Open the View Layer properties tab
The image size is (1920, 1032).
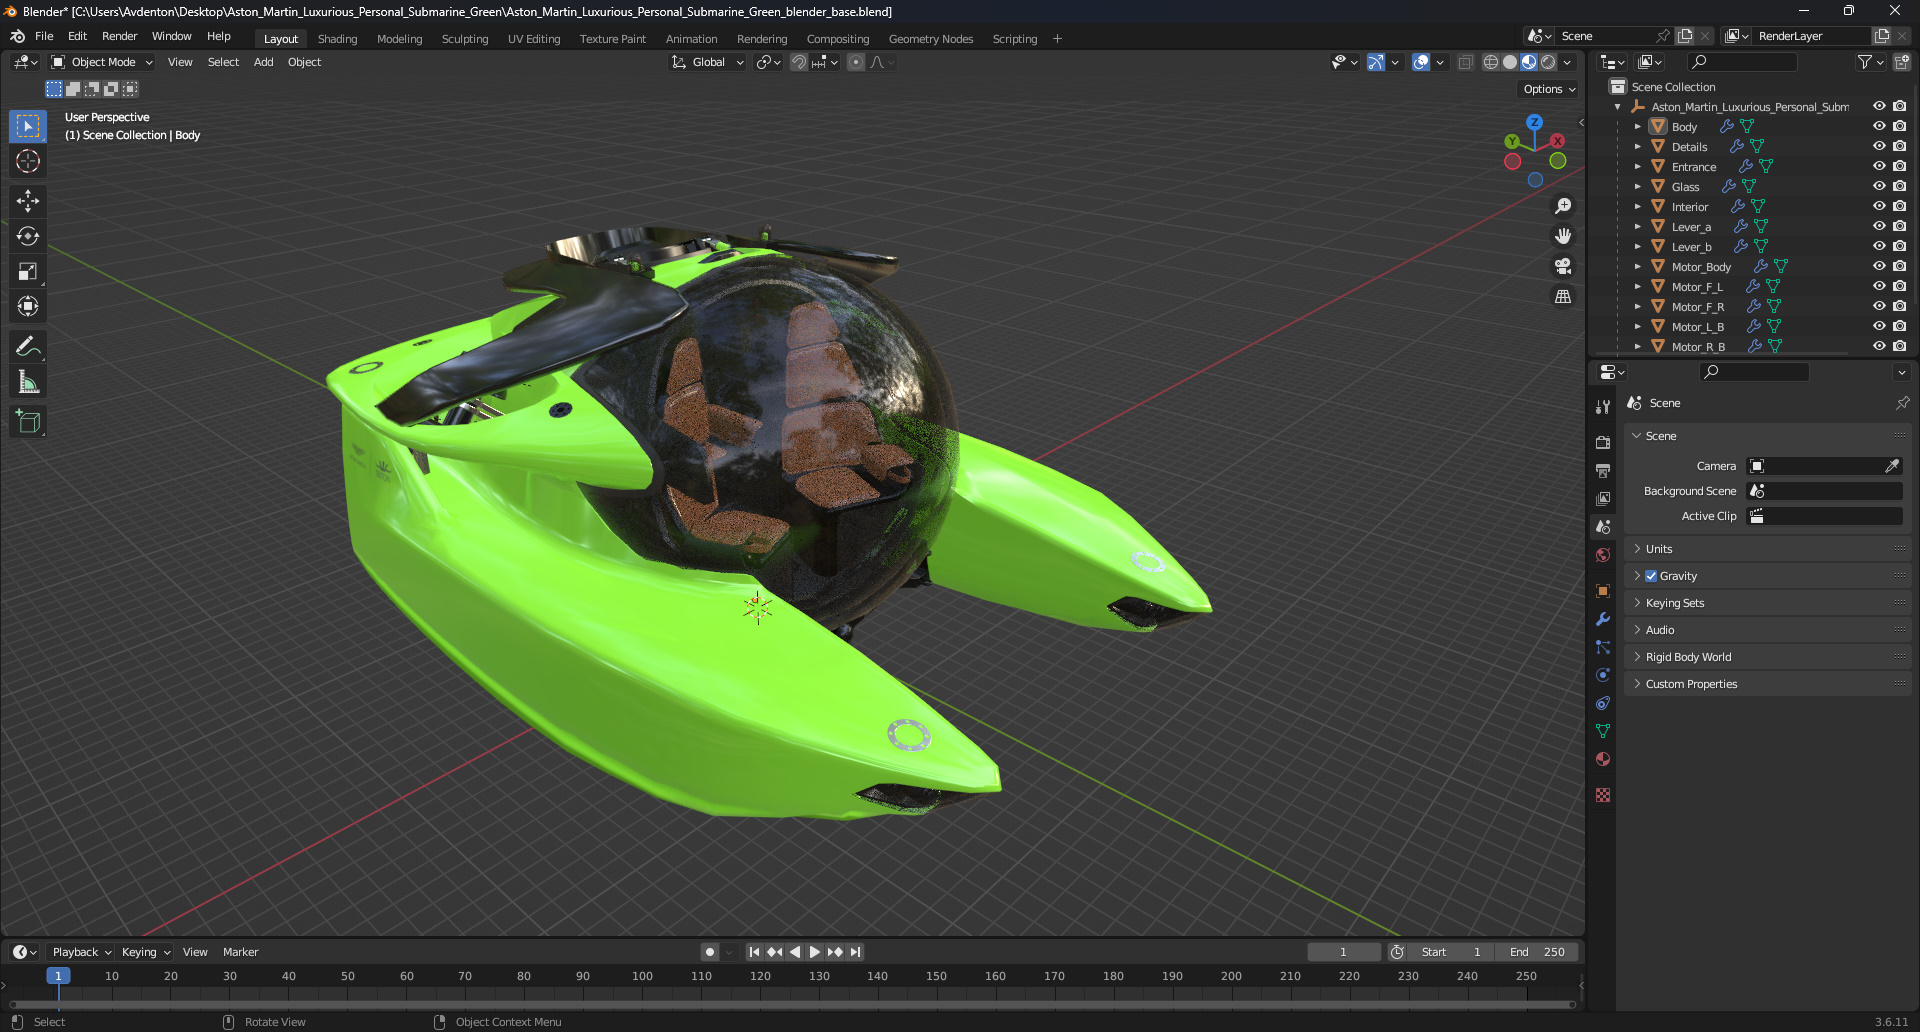[x=1603, y=498]
